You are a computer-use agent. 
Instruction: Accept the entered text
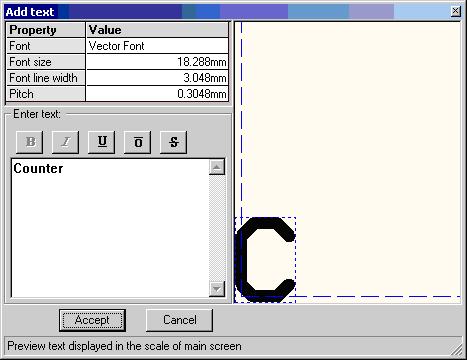pos(92,320)
